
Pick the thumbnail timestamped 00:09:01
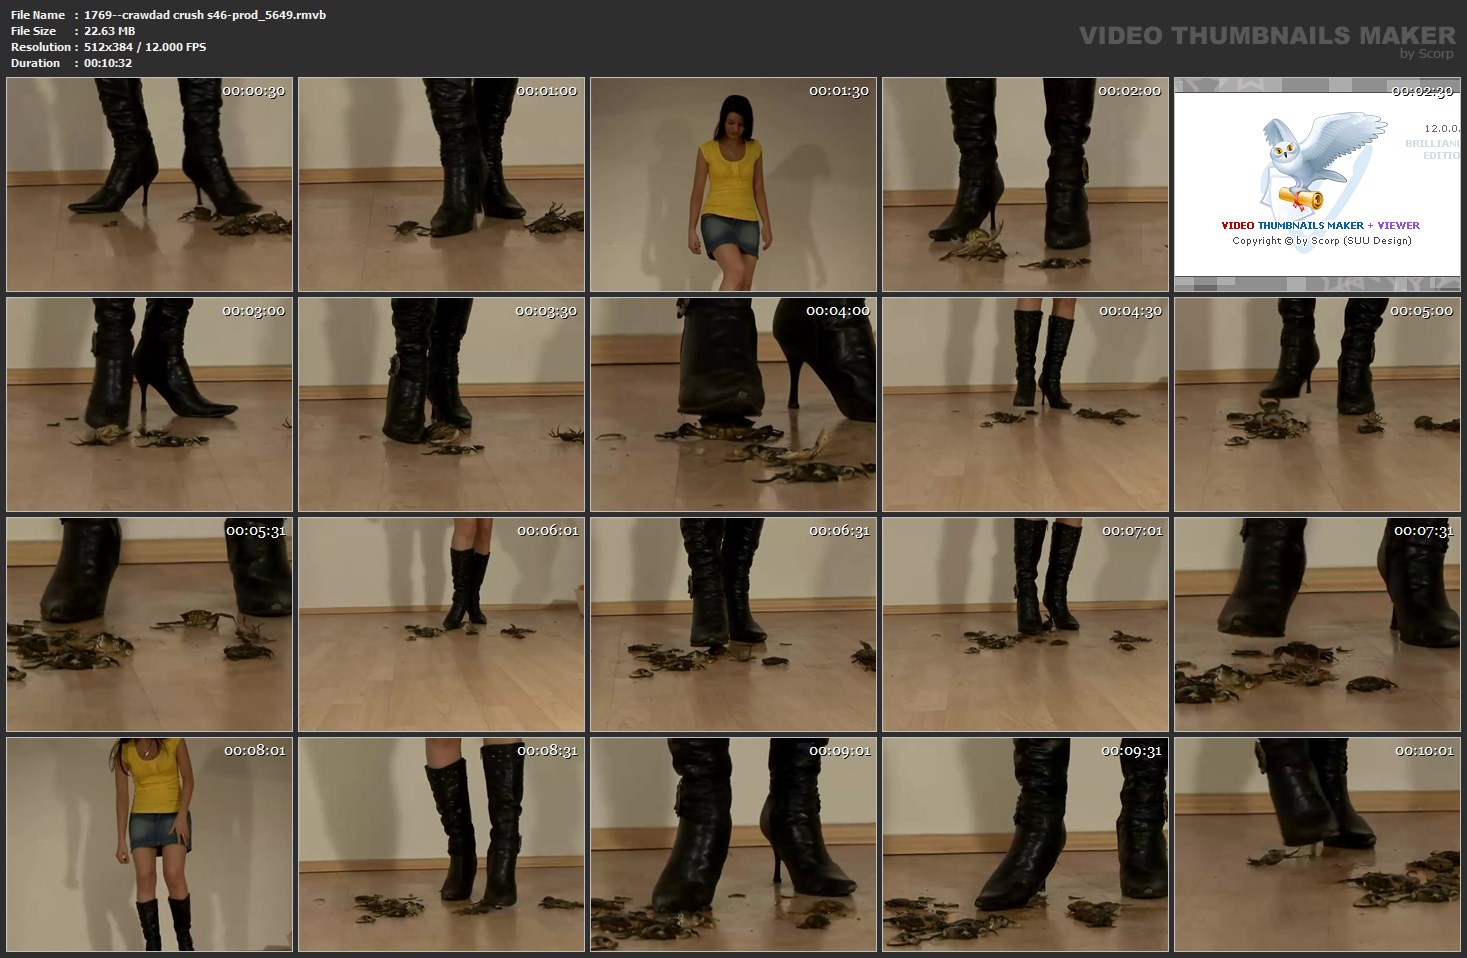pos(734,845)
